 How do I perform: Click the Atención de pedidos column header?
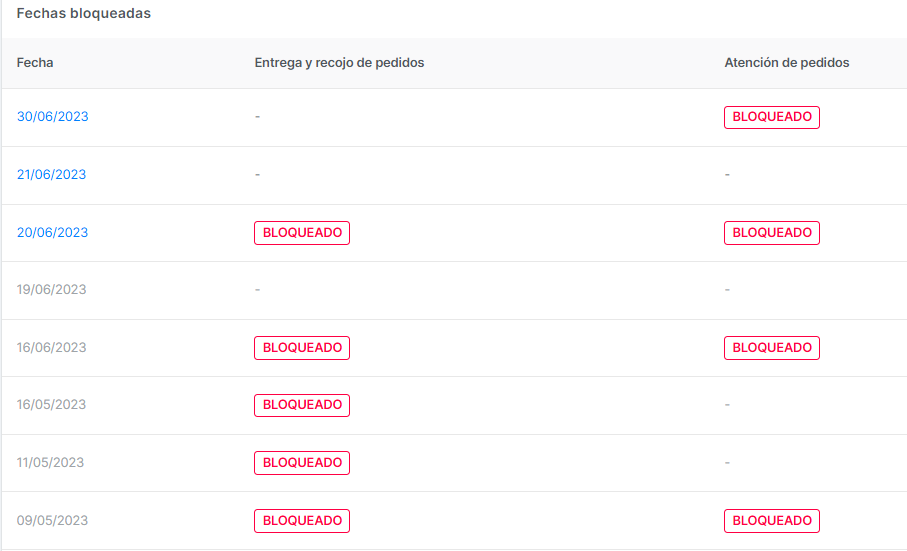(x=786, y=63)
